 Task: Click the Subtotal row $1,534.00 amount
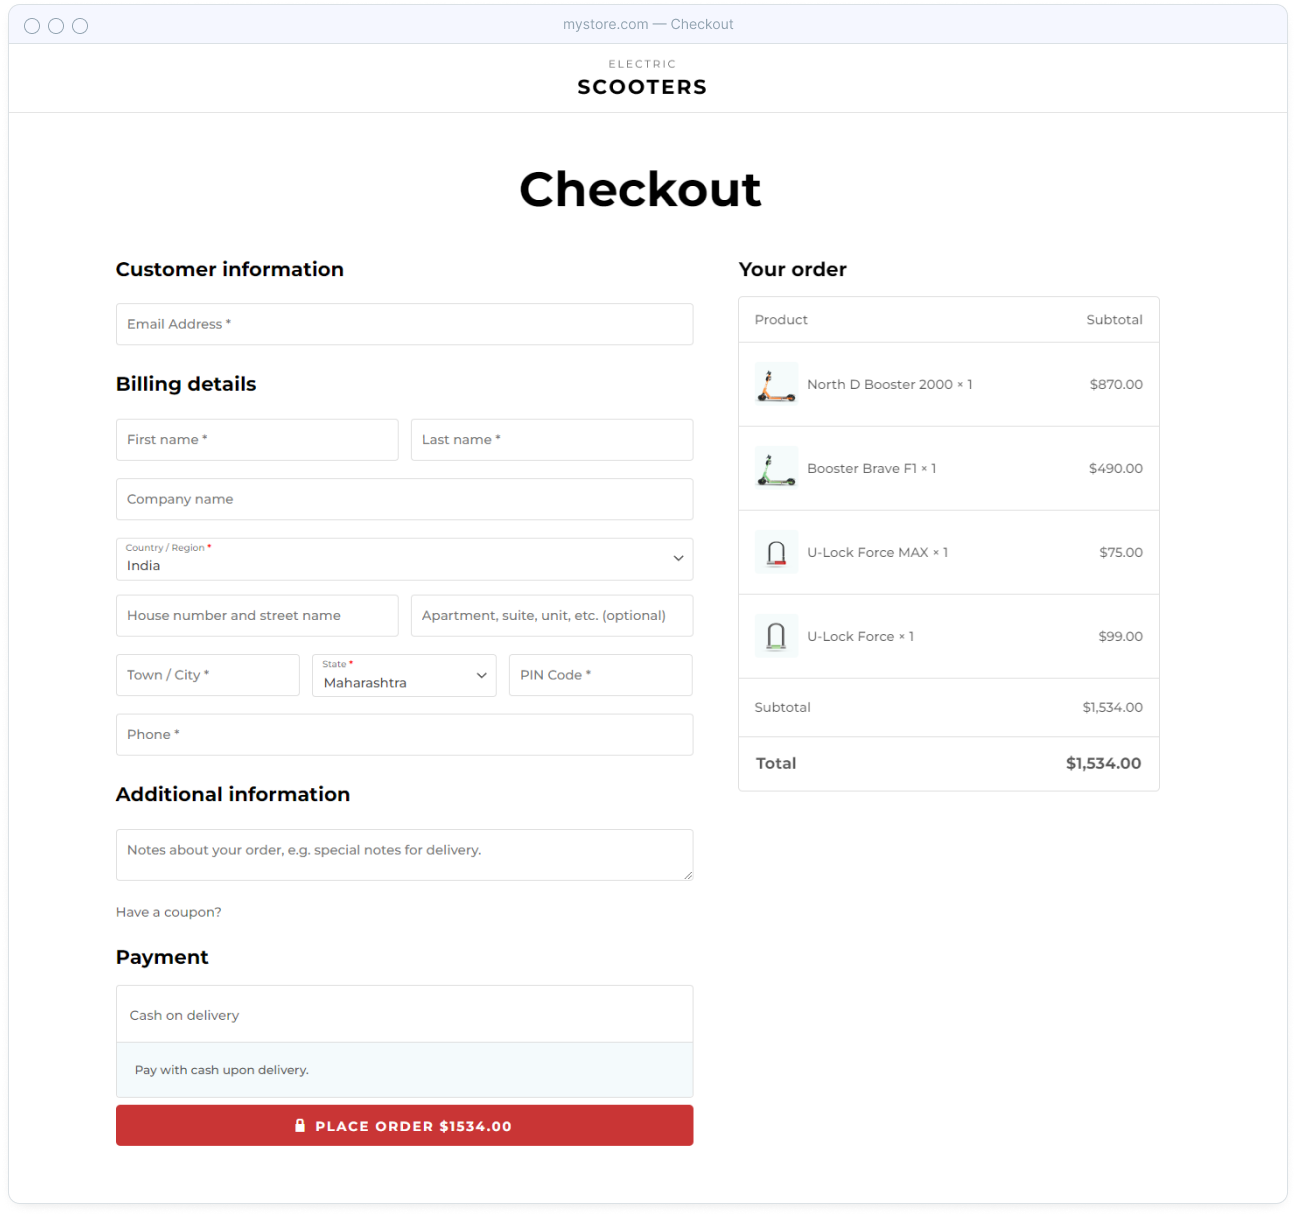coord(1112,707)
